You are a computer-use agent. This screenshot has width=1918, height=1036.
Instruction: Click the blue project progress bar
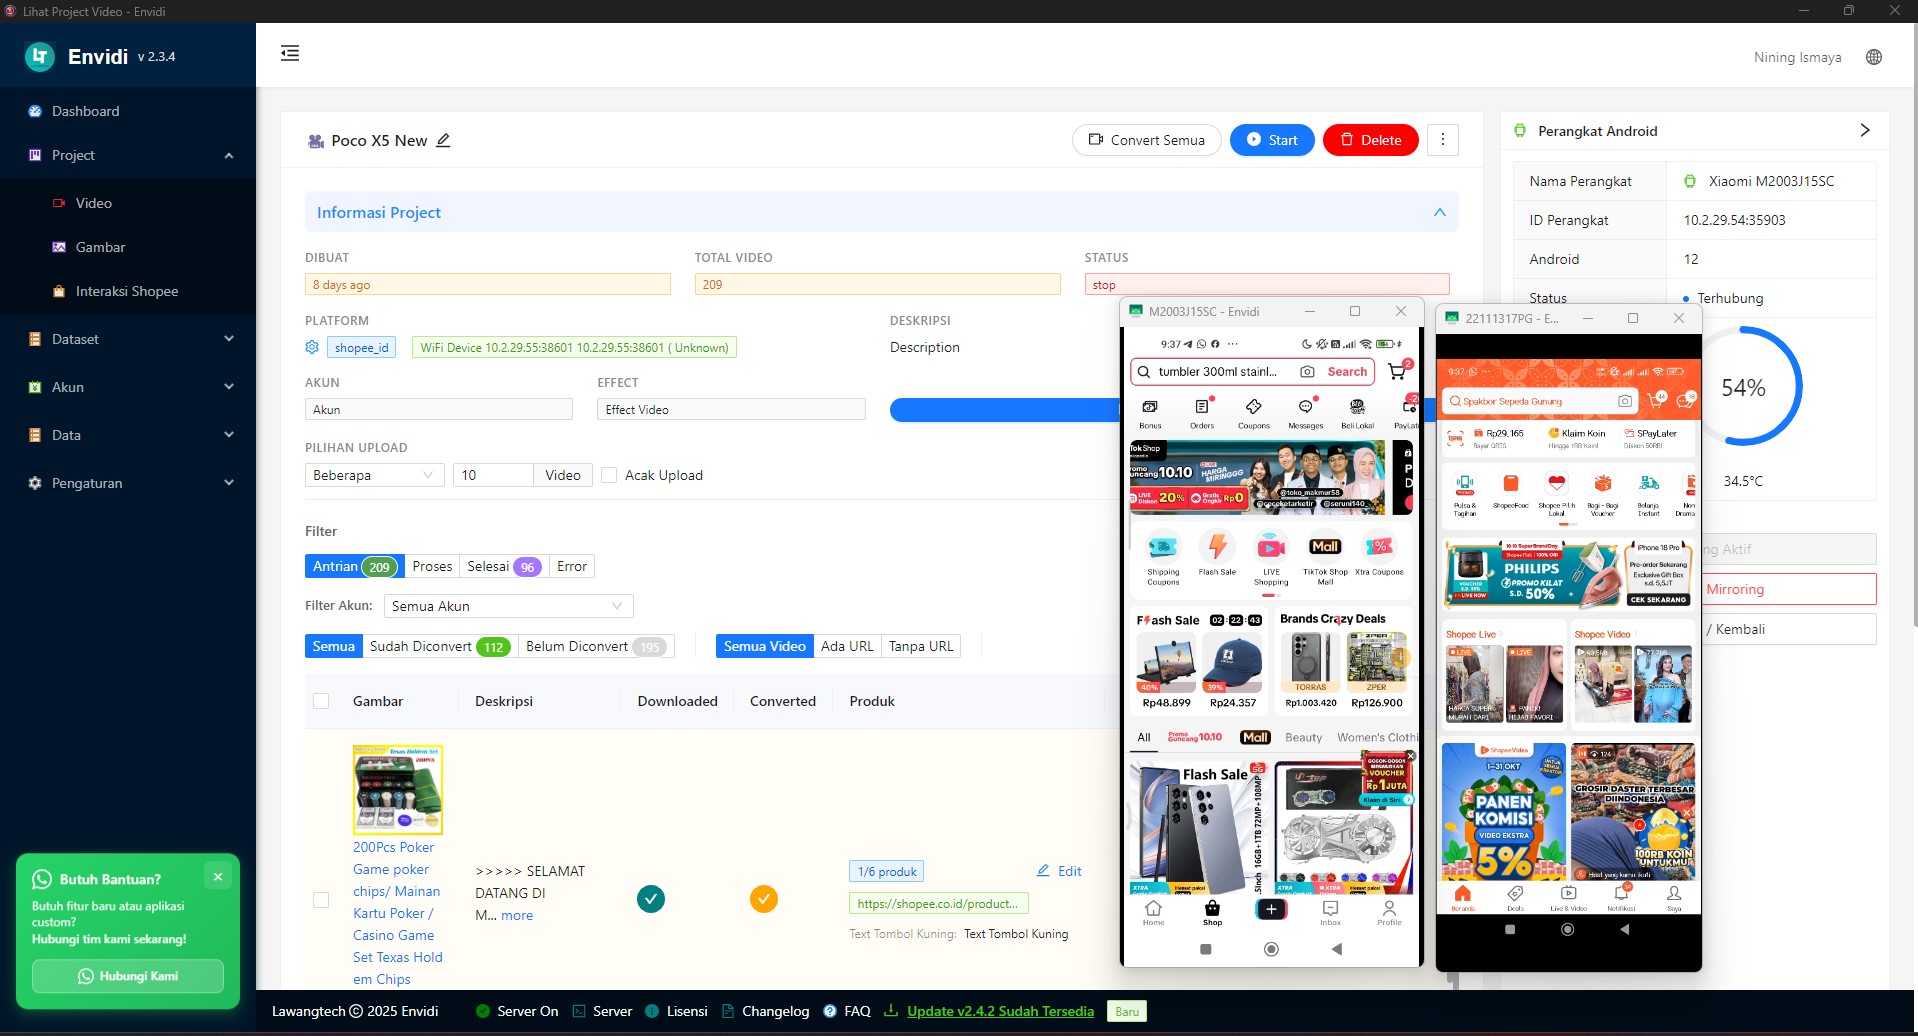[x=1004, y=410]
